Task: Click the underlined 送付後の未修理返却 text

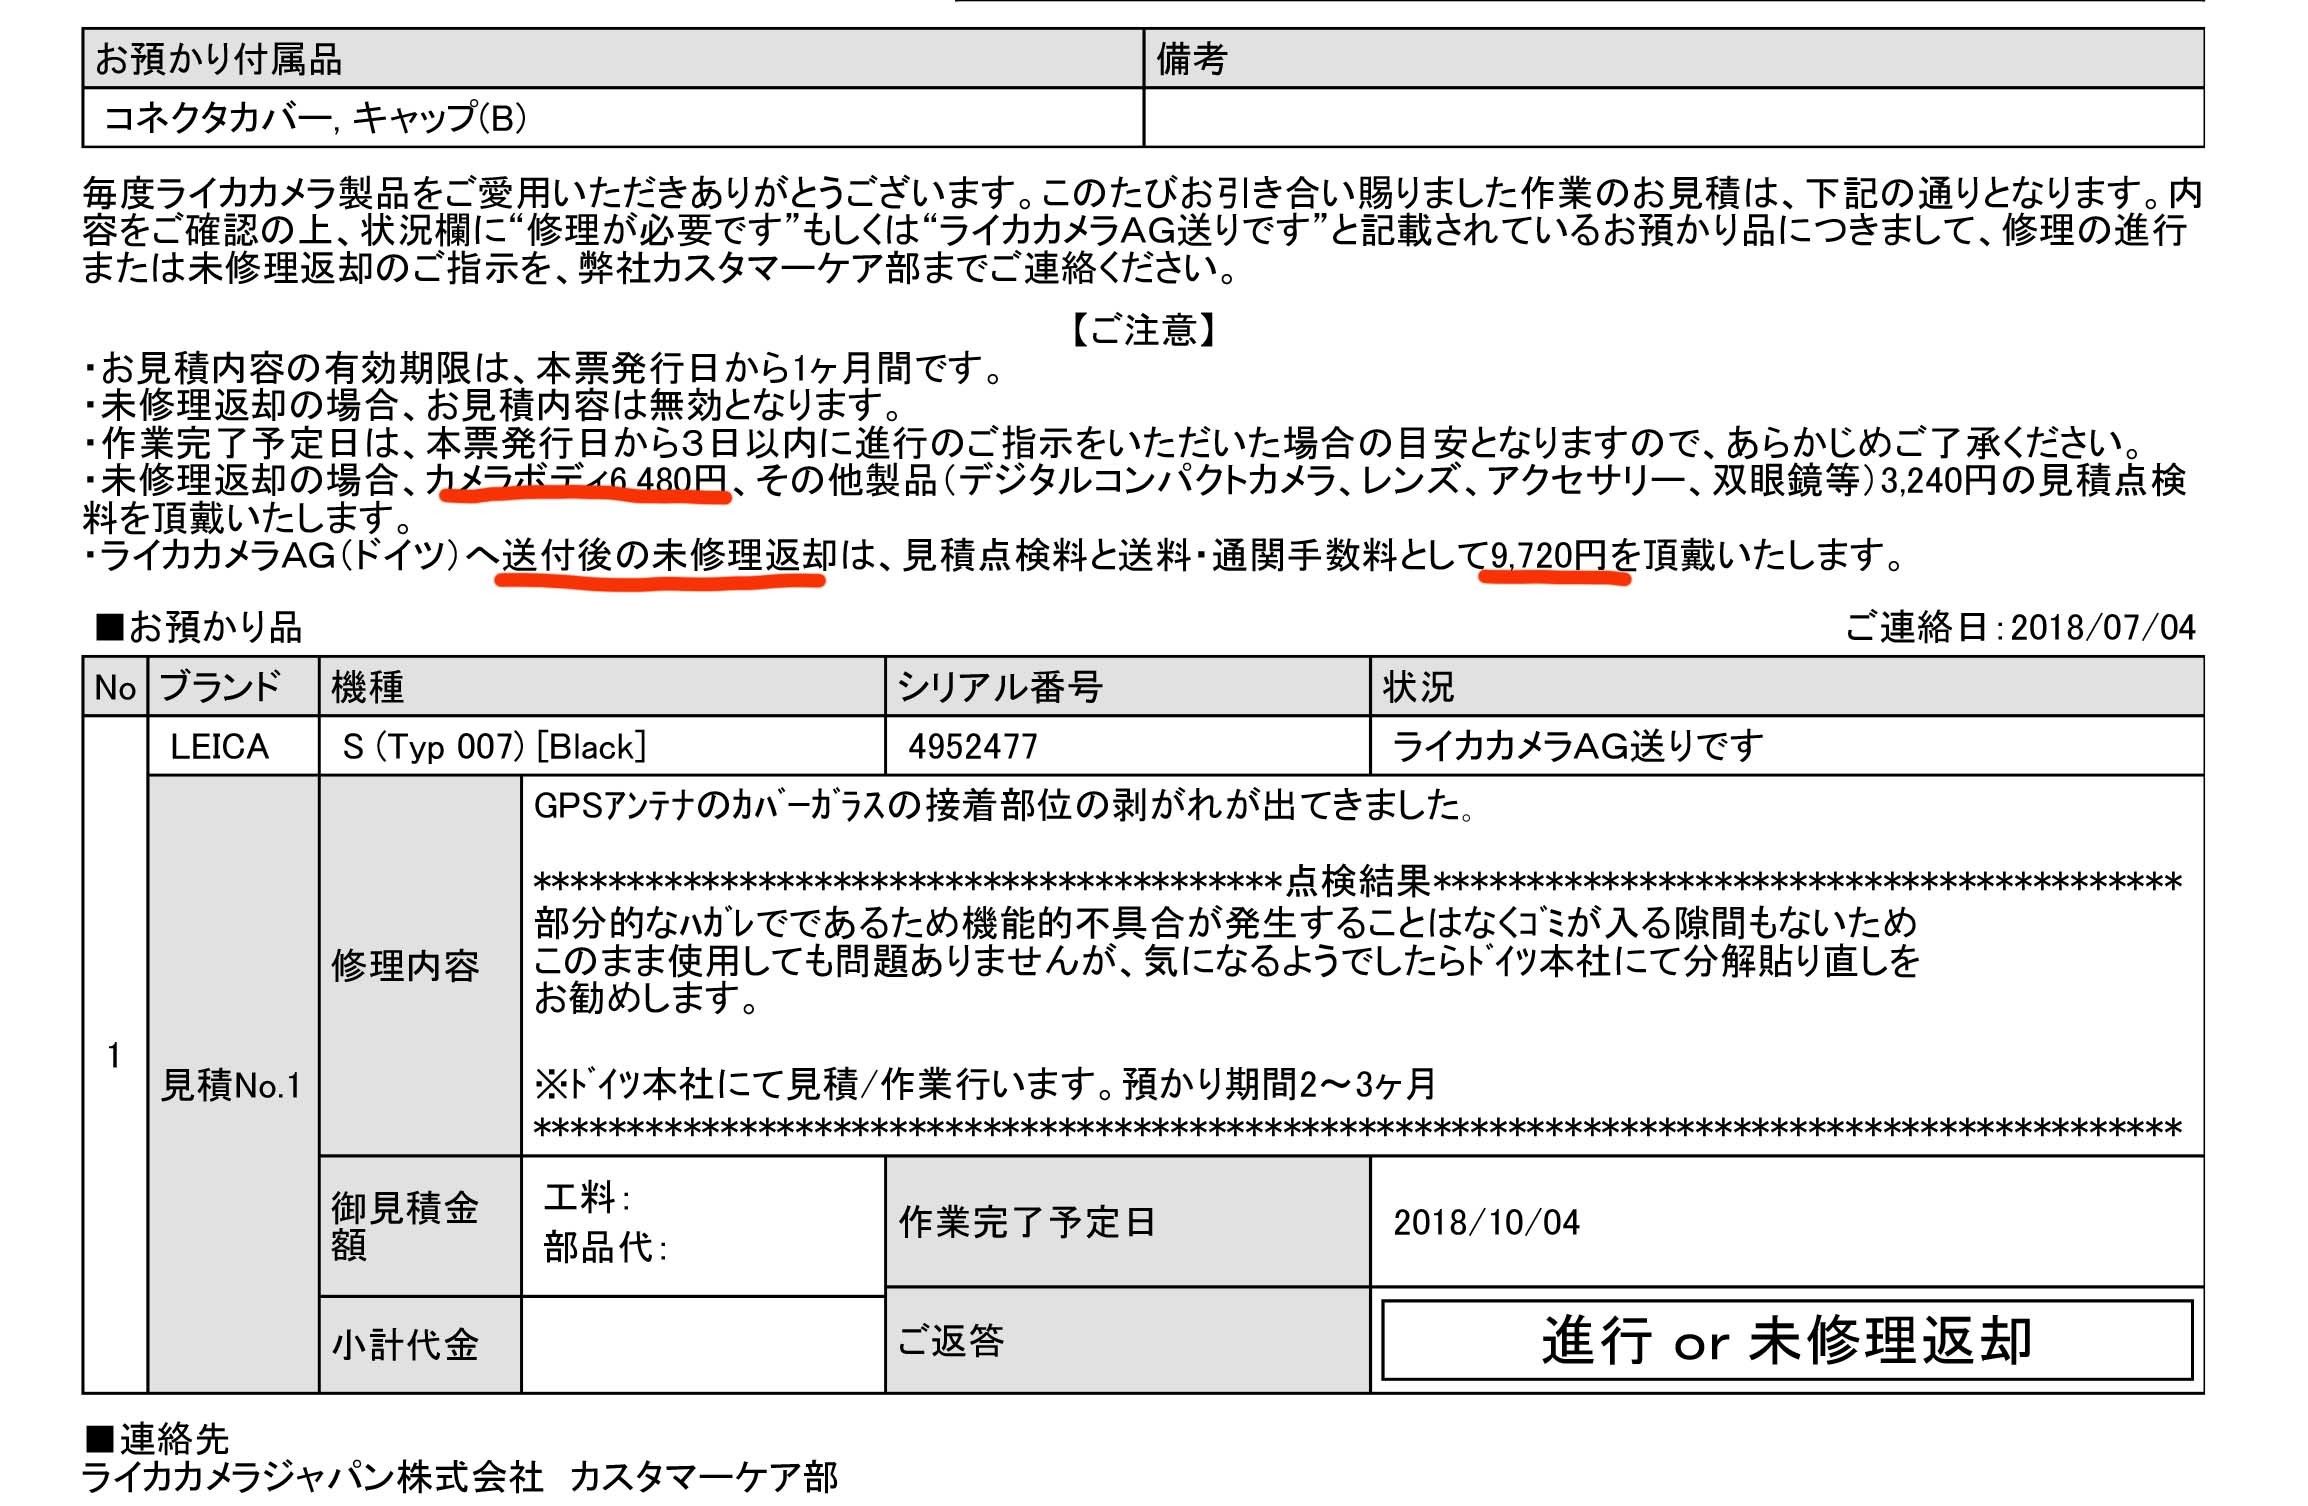Action: click(669, 555)
